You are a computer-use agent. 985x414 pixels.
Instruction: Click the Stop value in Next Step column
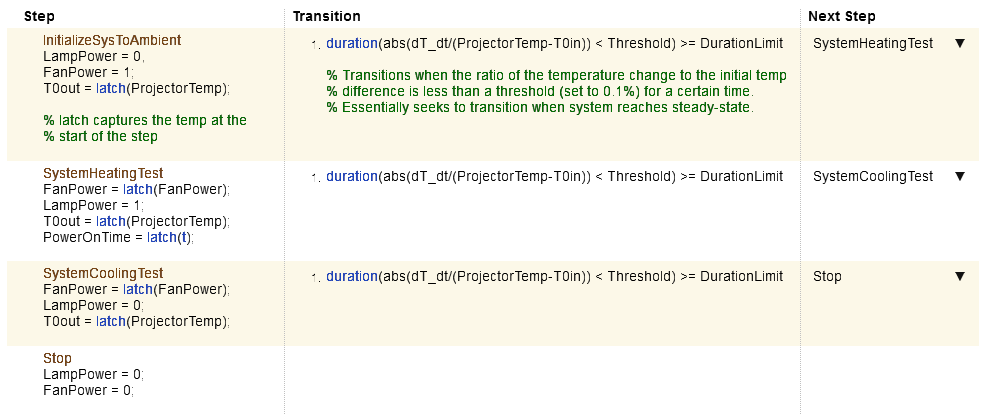827,276
